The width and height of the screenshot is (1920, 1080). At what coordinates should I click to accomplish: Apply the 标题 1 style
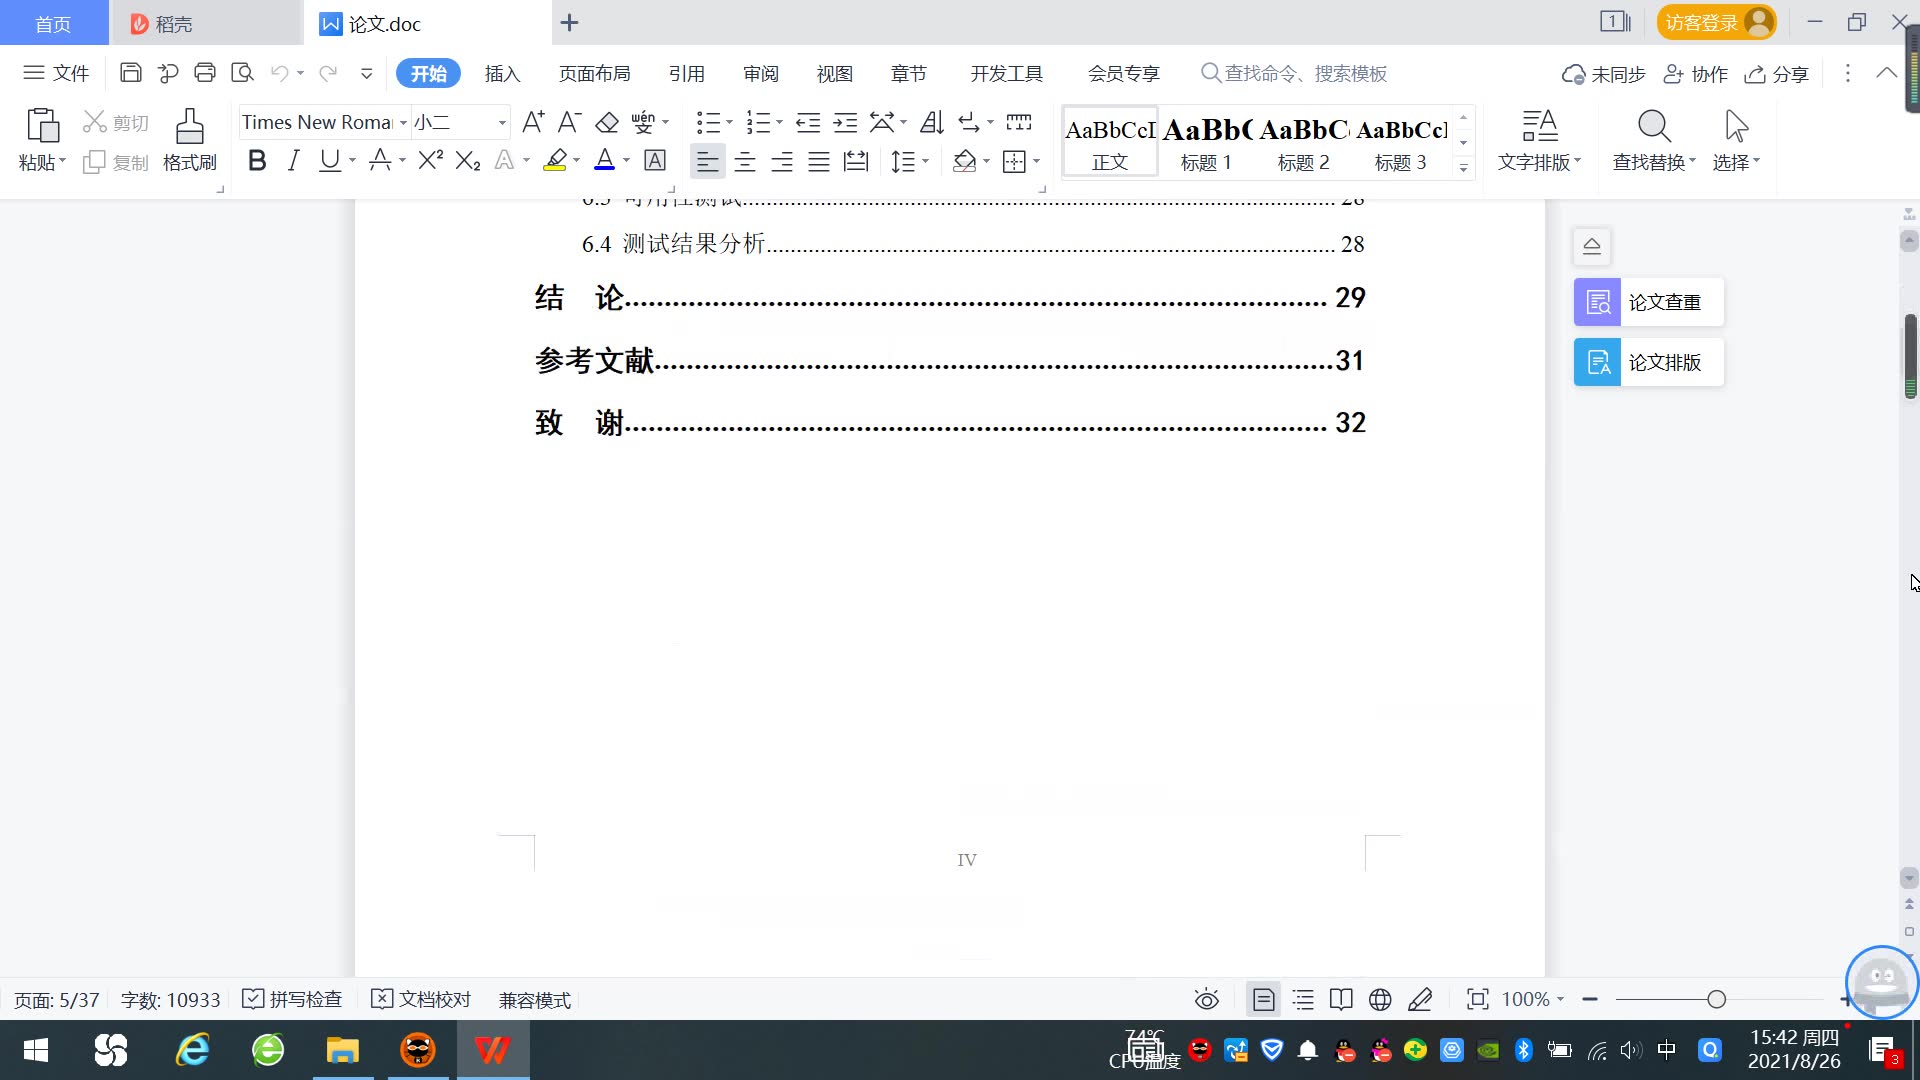(1206, 140)
